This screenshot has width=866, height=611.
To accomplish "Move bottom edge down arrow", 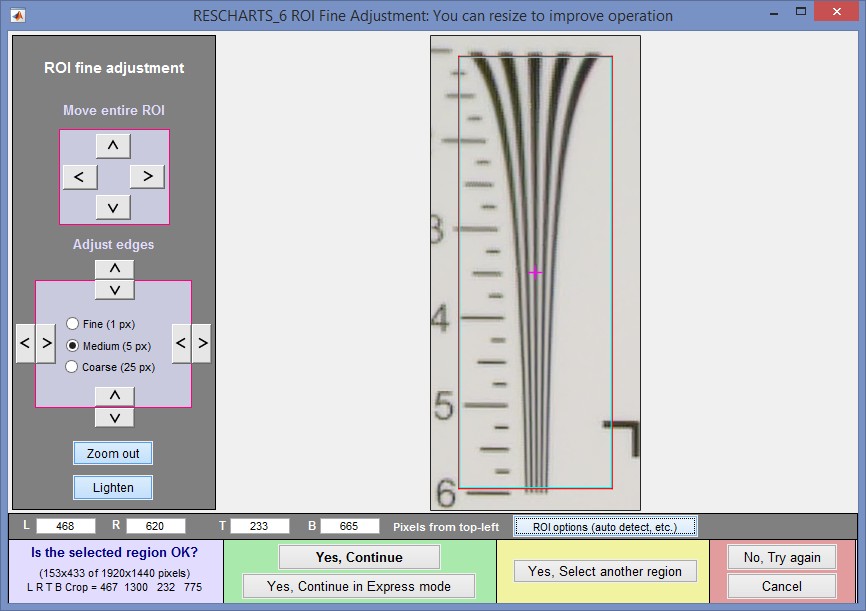I will (114, 418).
